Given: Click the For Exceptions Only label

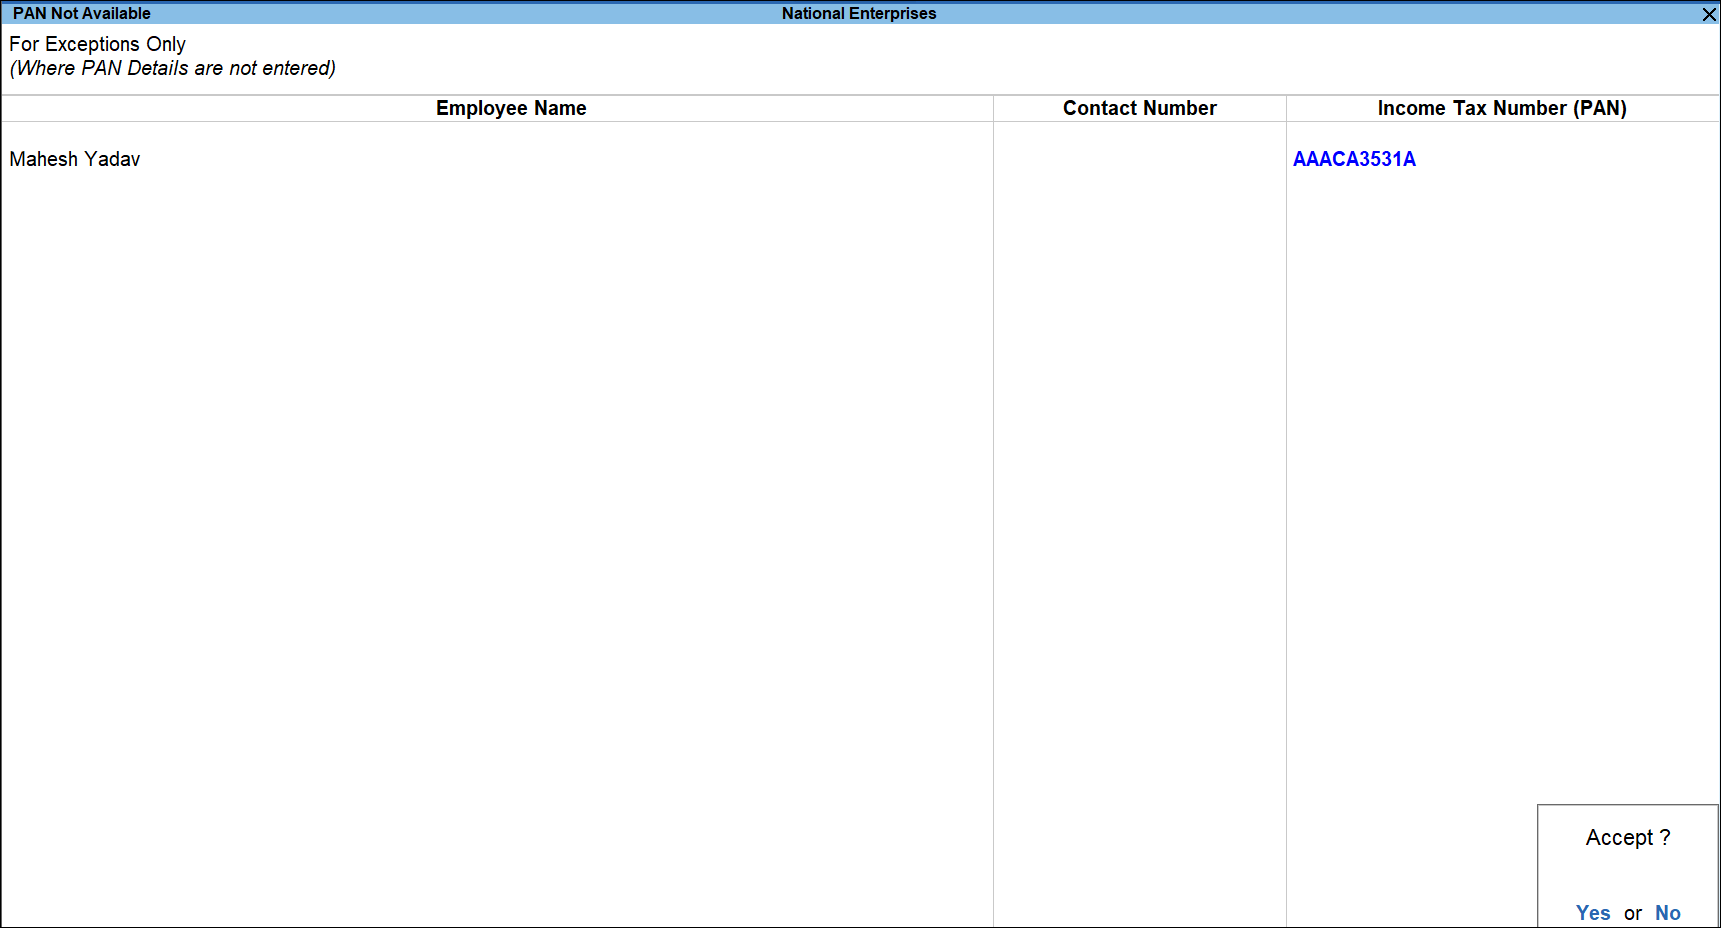Looking at the screenshot, I should click(97, 44).
